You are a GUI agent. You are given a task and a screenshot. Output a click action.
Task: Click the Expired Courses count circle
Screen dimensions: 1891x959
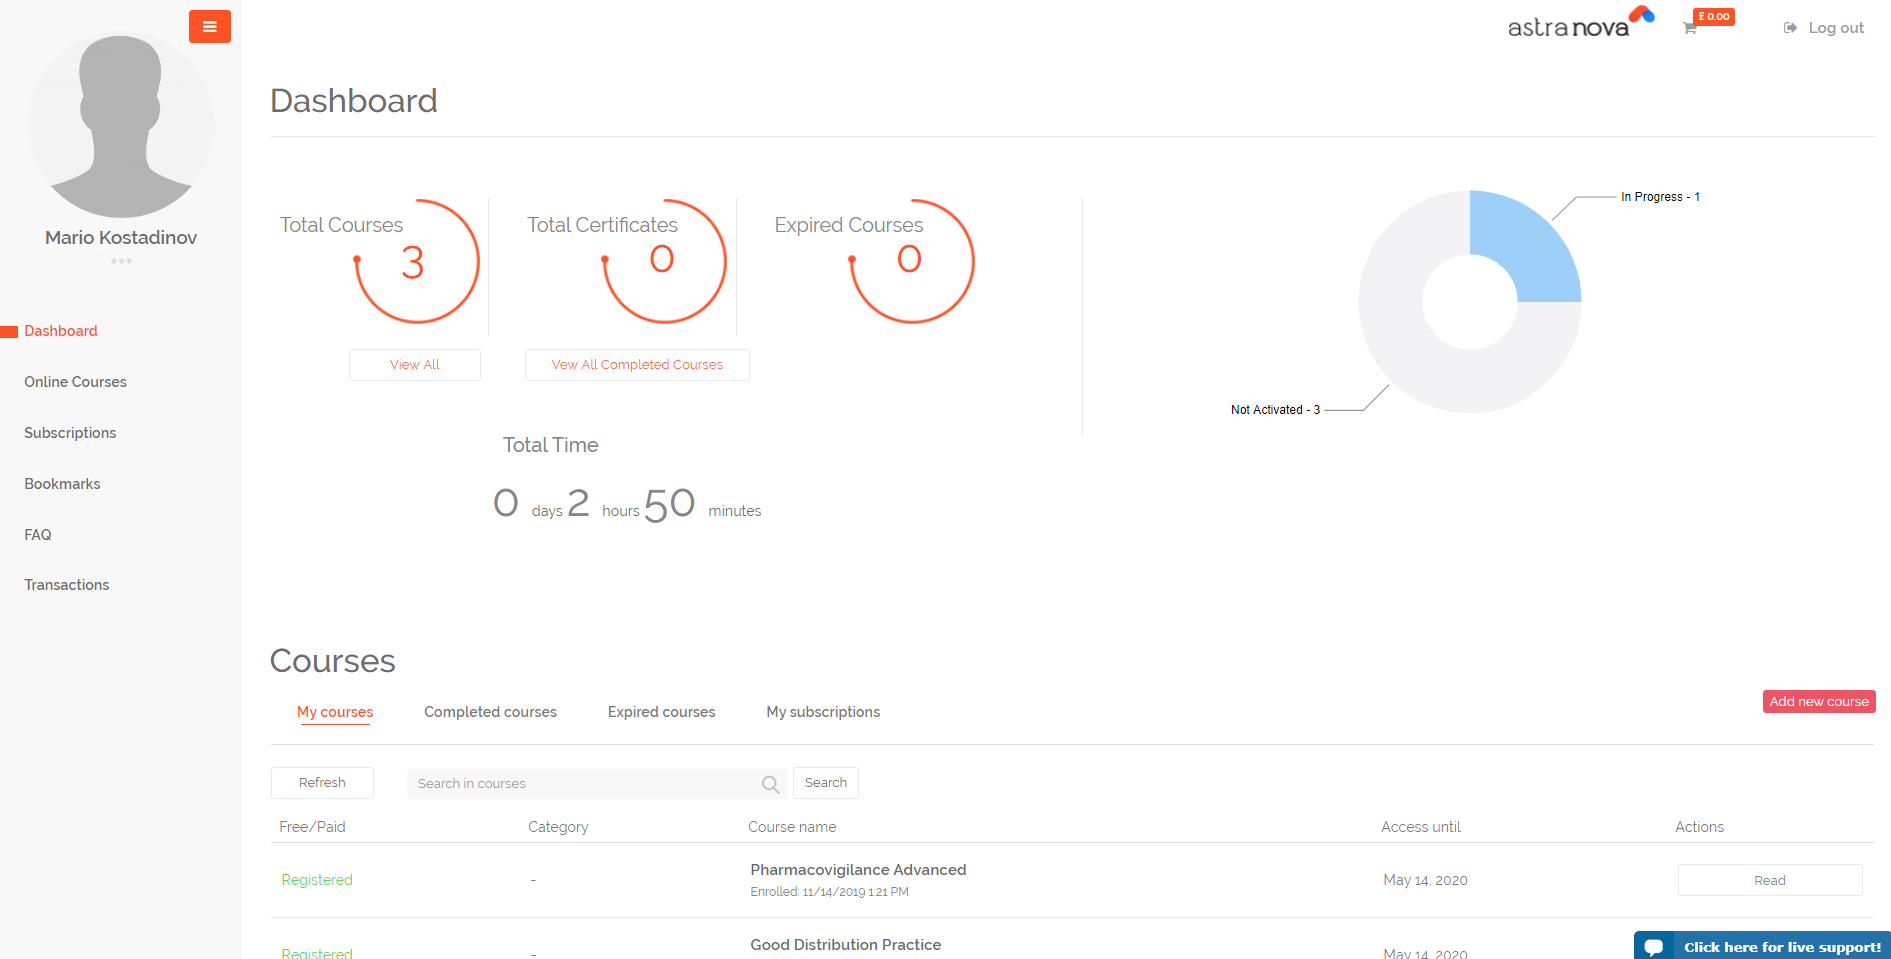point(912,261)
